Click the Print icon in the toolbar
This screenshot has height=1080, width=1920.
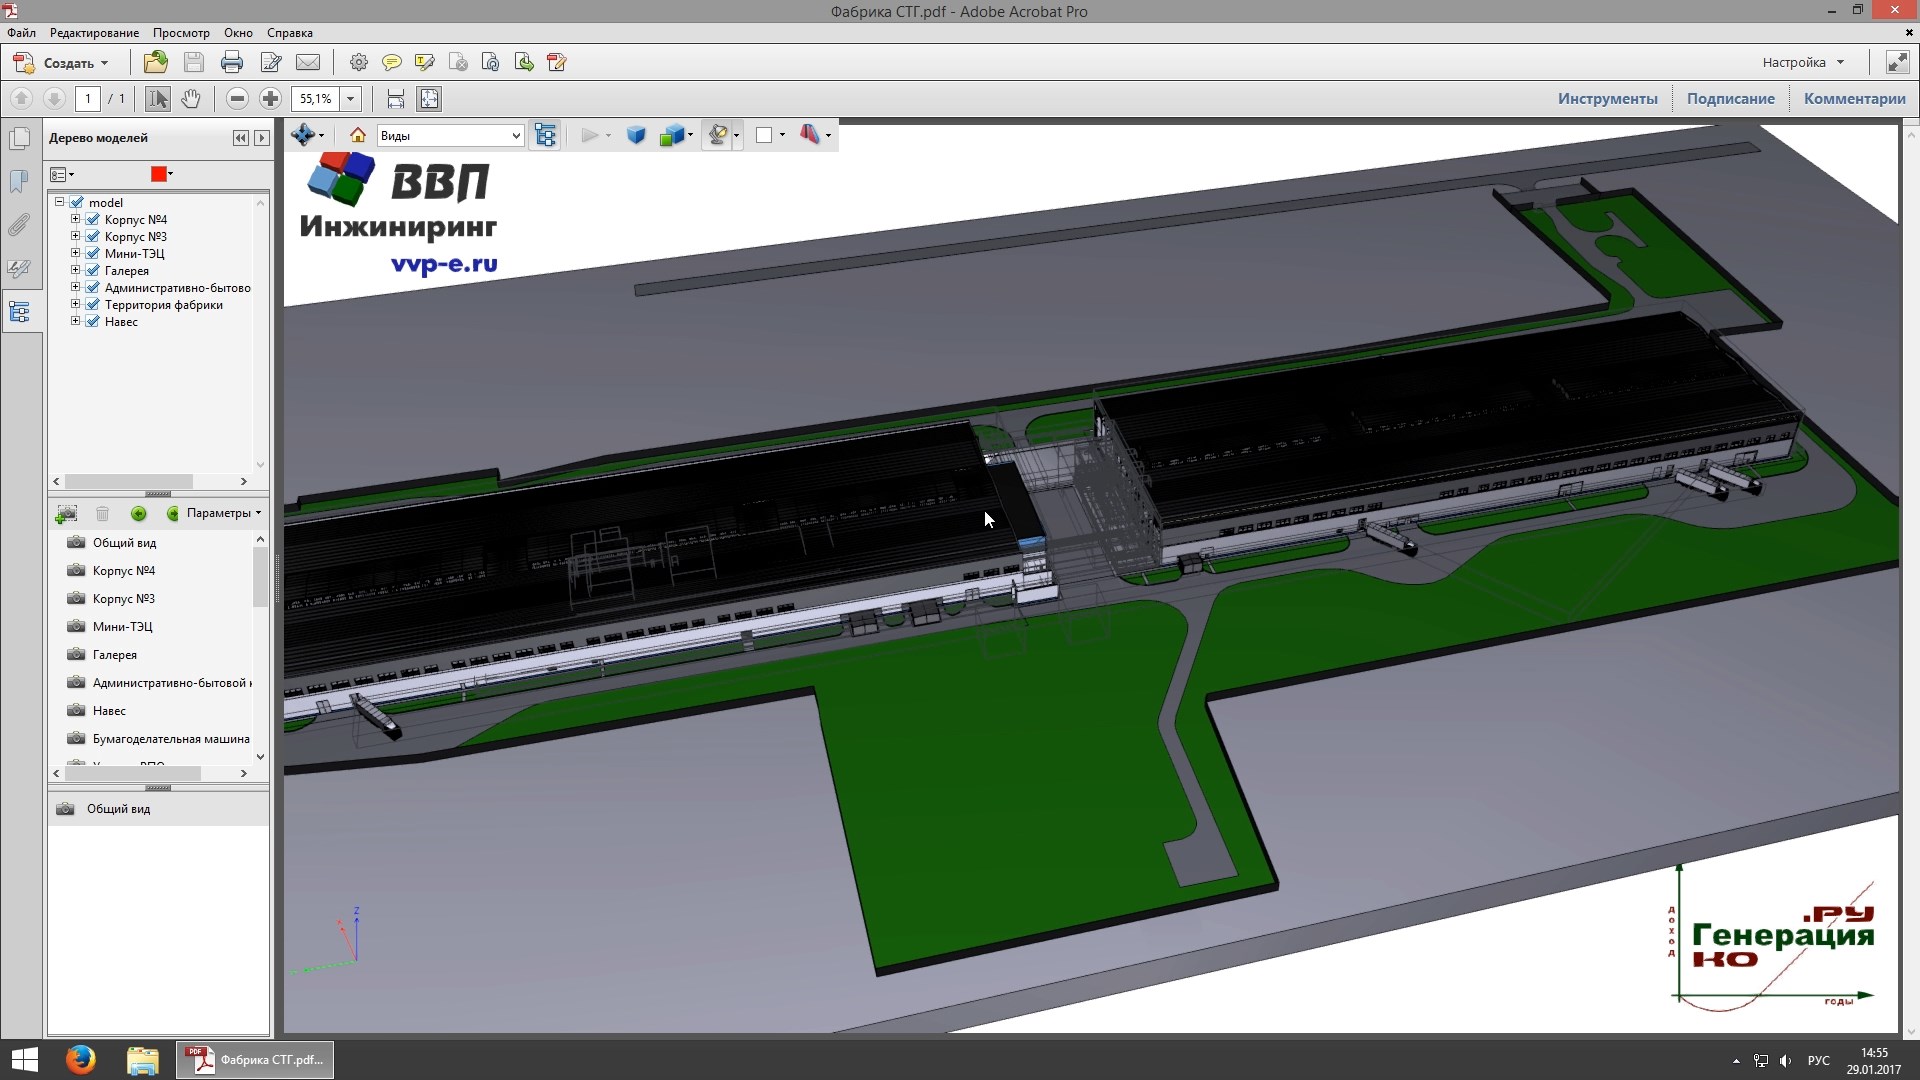point(232,62)
